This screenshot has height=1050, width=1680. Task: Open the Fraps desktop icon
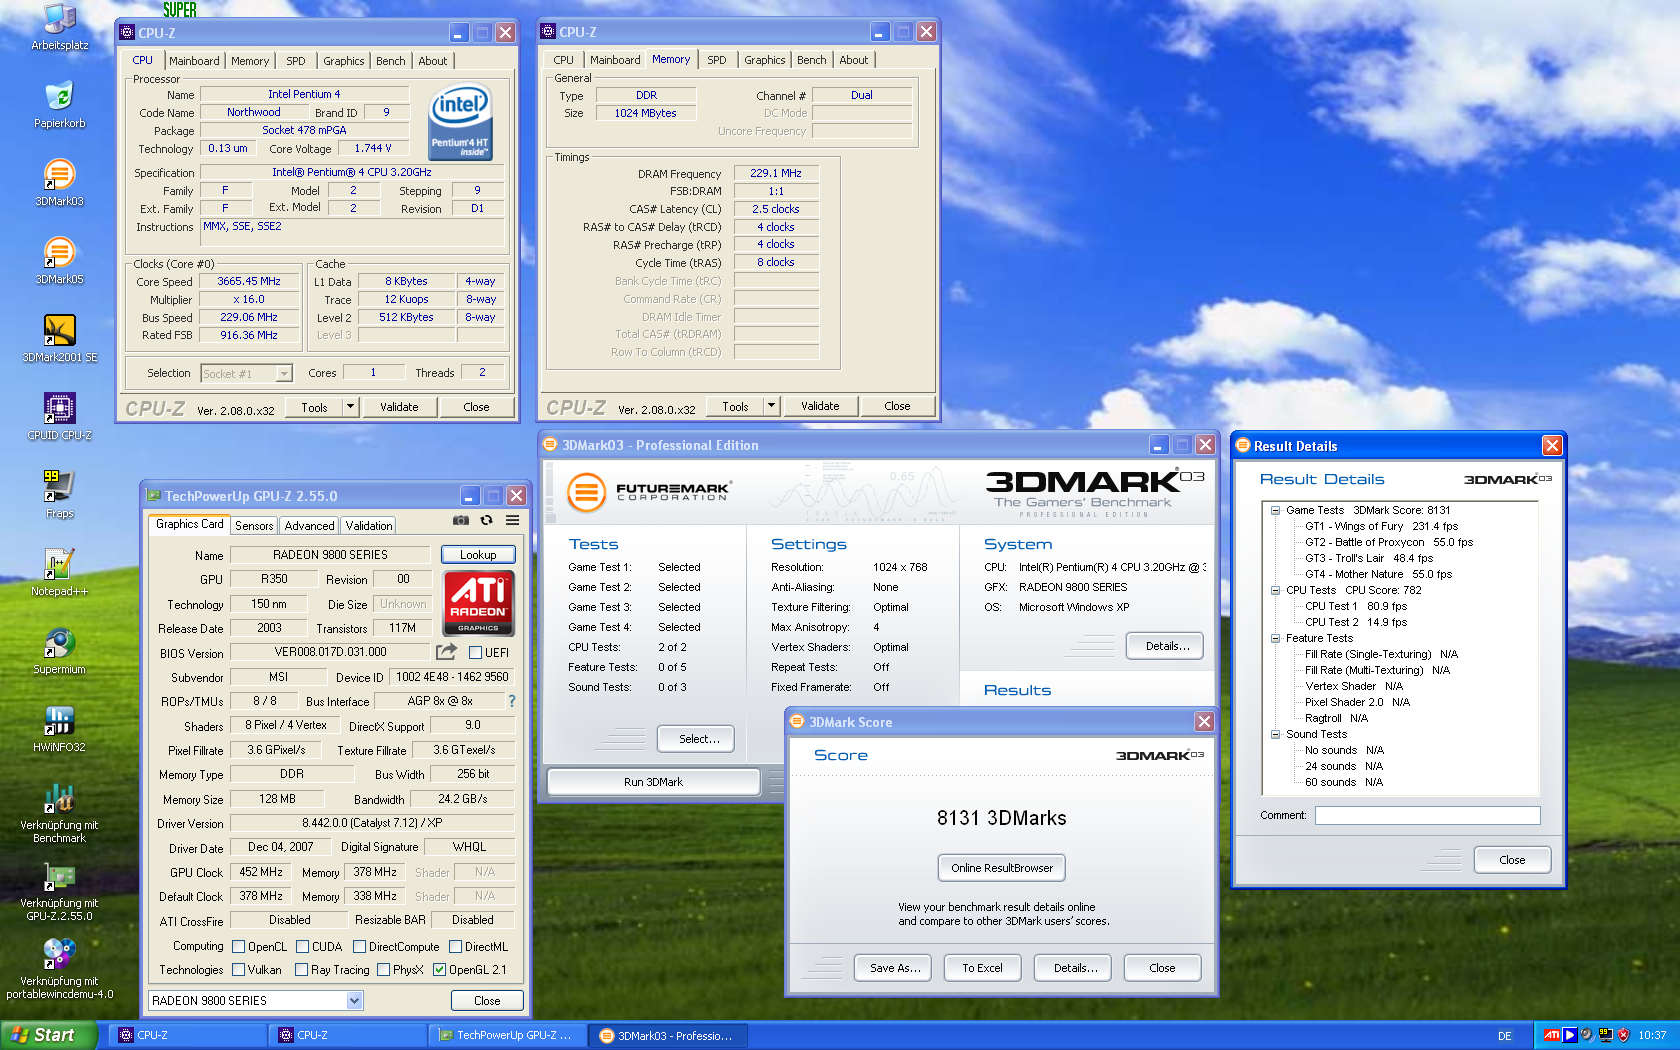pyautogui.click(x=59, y=495)
